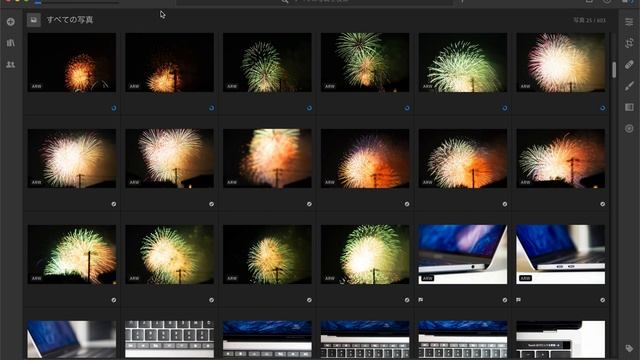This screenshot has width=640, height=360.
Task: Click the album icon beside すべての写真
Action: 33,20
